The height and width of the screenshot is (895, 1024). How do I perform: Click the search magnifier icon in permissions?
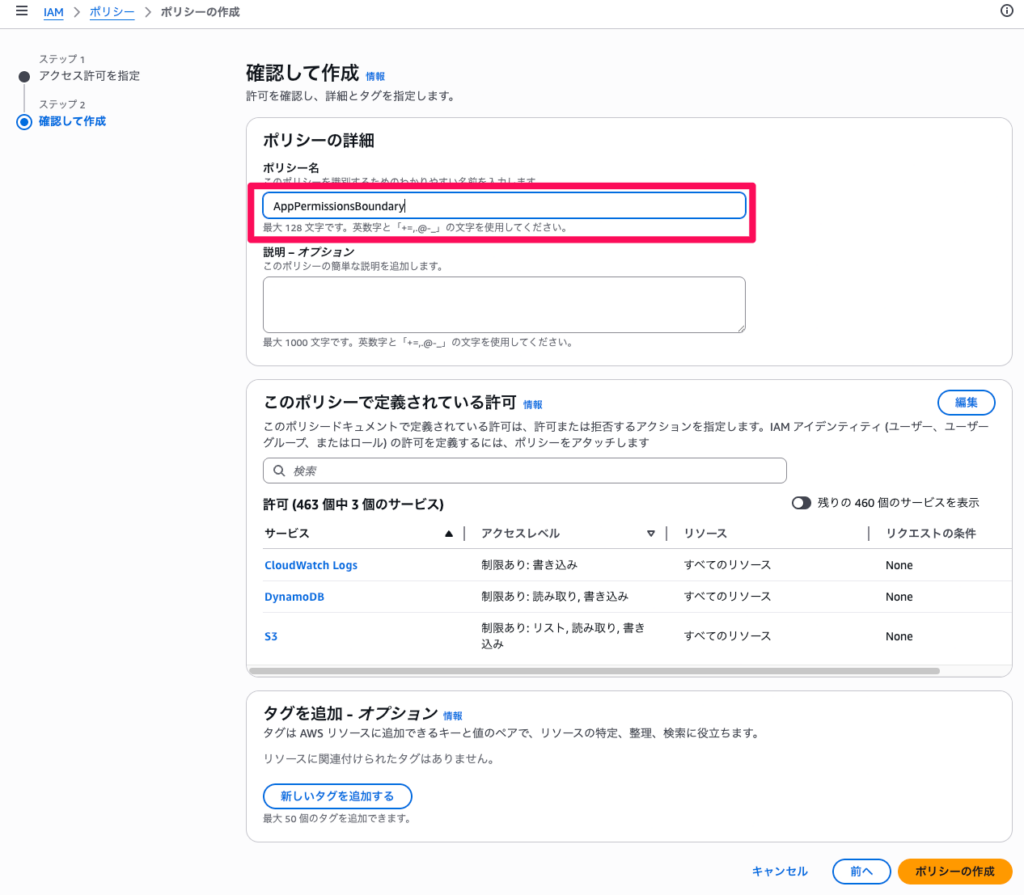pos(278,471)
